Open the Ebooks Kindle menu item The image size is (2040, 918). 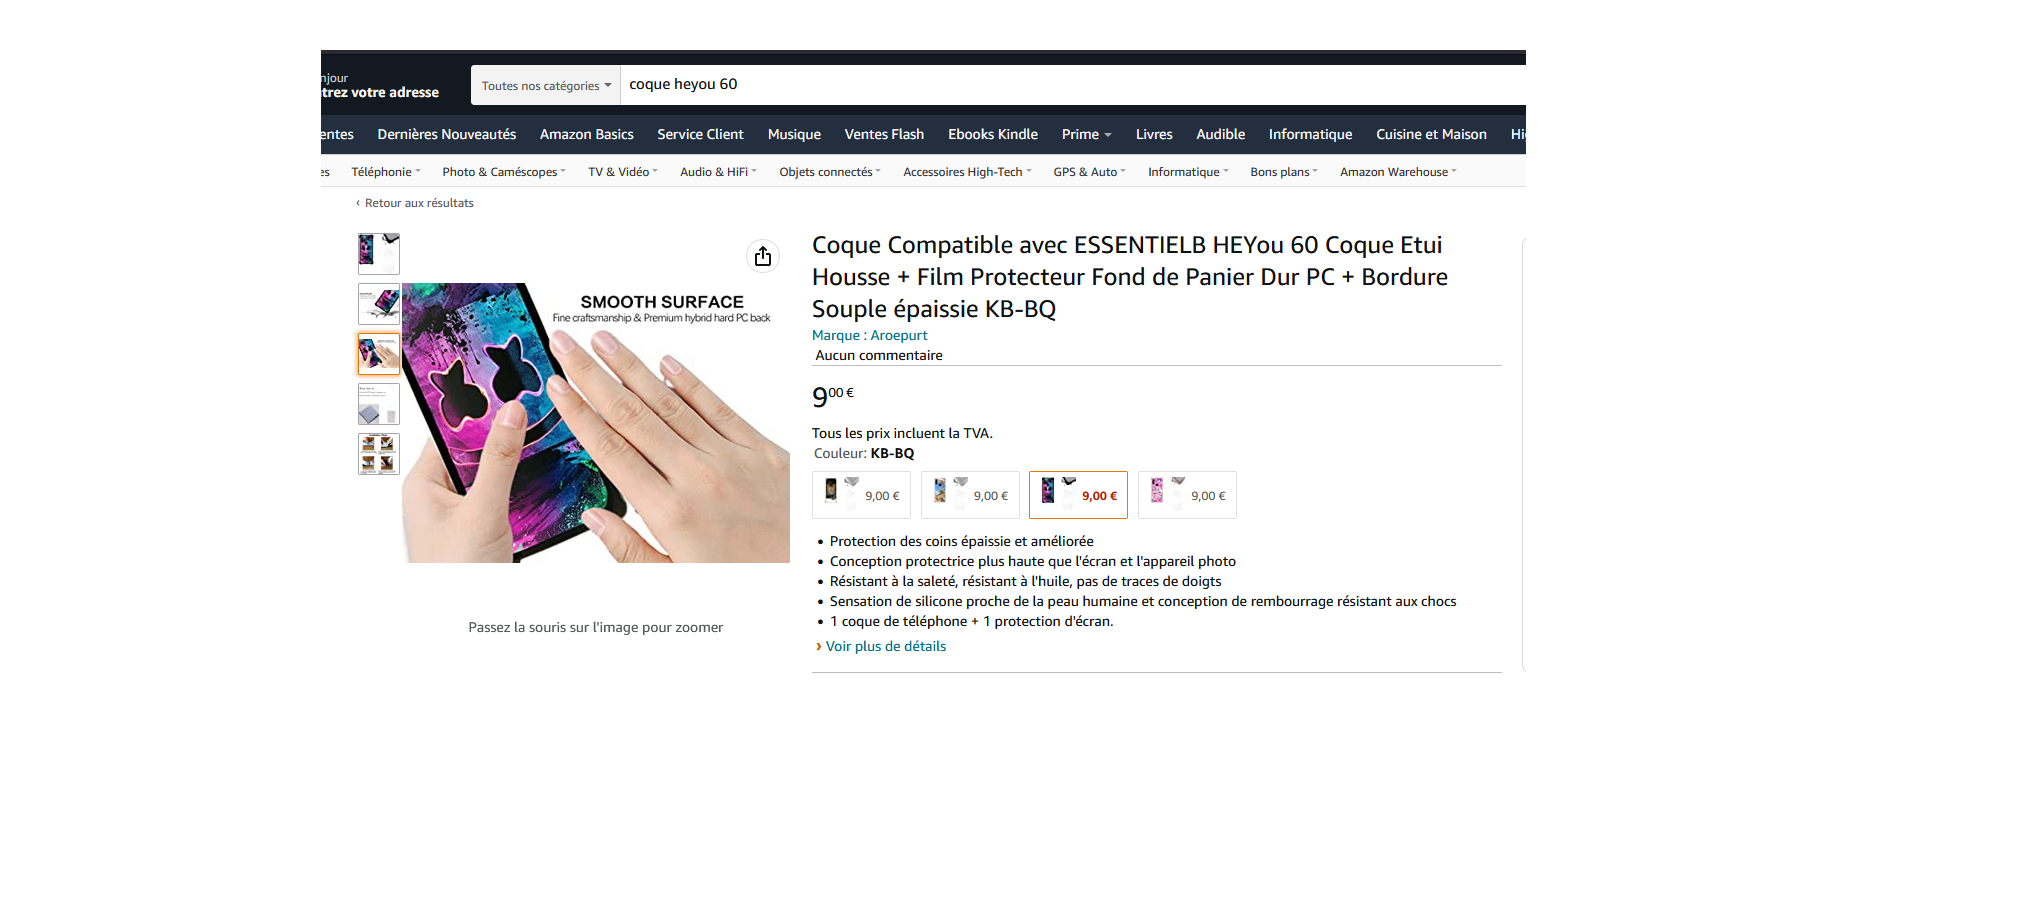(x=993, y=134)
